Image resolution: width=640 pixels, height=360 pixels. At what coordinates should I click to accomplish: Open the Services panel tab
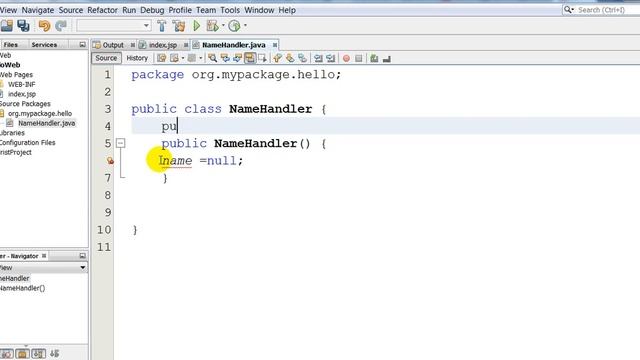44,44
